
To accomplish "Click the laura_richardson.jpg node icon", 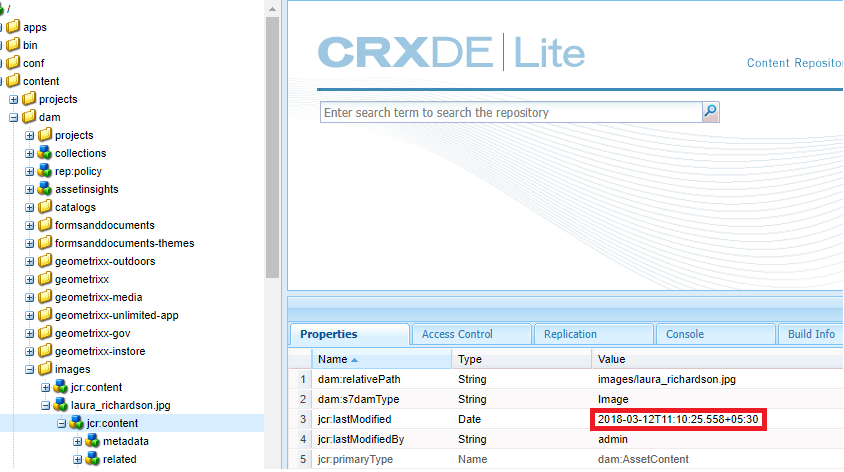I will pyautogui.click(x=61, y=405).
